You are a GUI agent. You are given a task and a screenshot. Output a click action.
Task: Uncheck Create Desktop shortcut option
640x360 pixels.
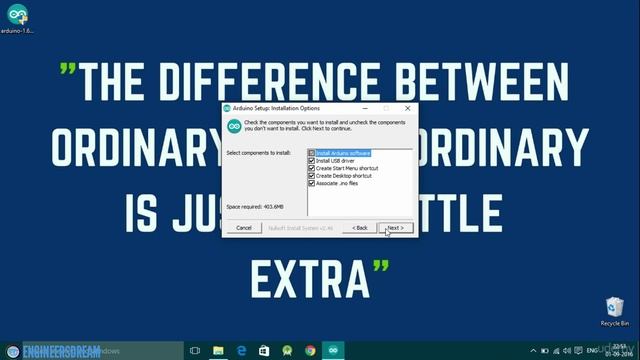(311, 176)
